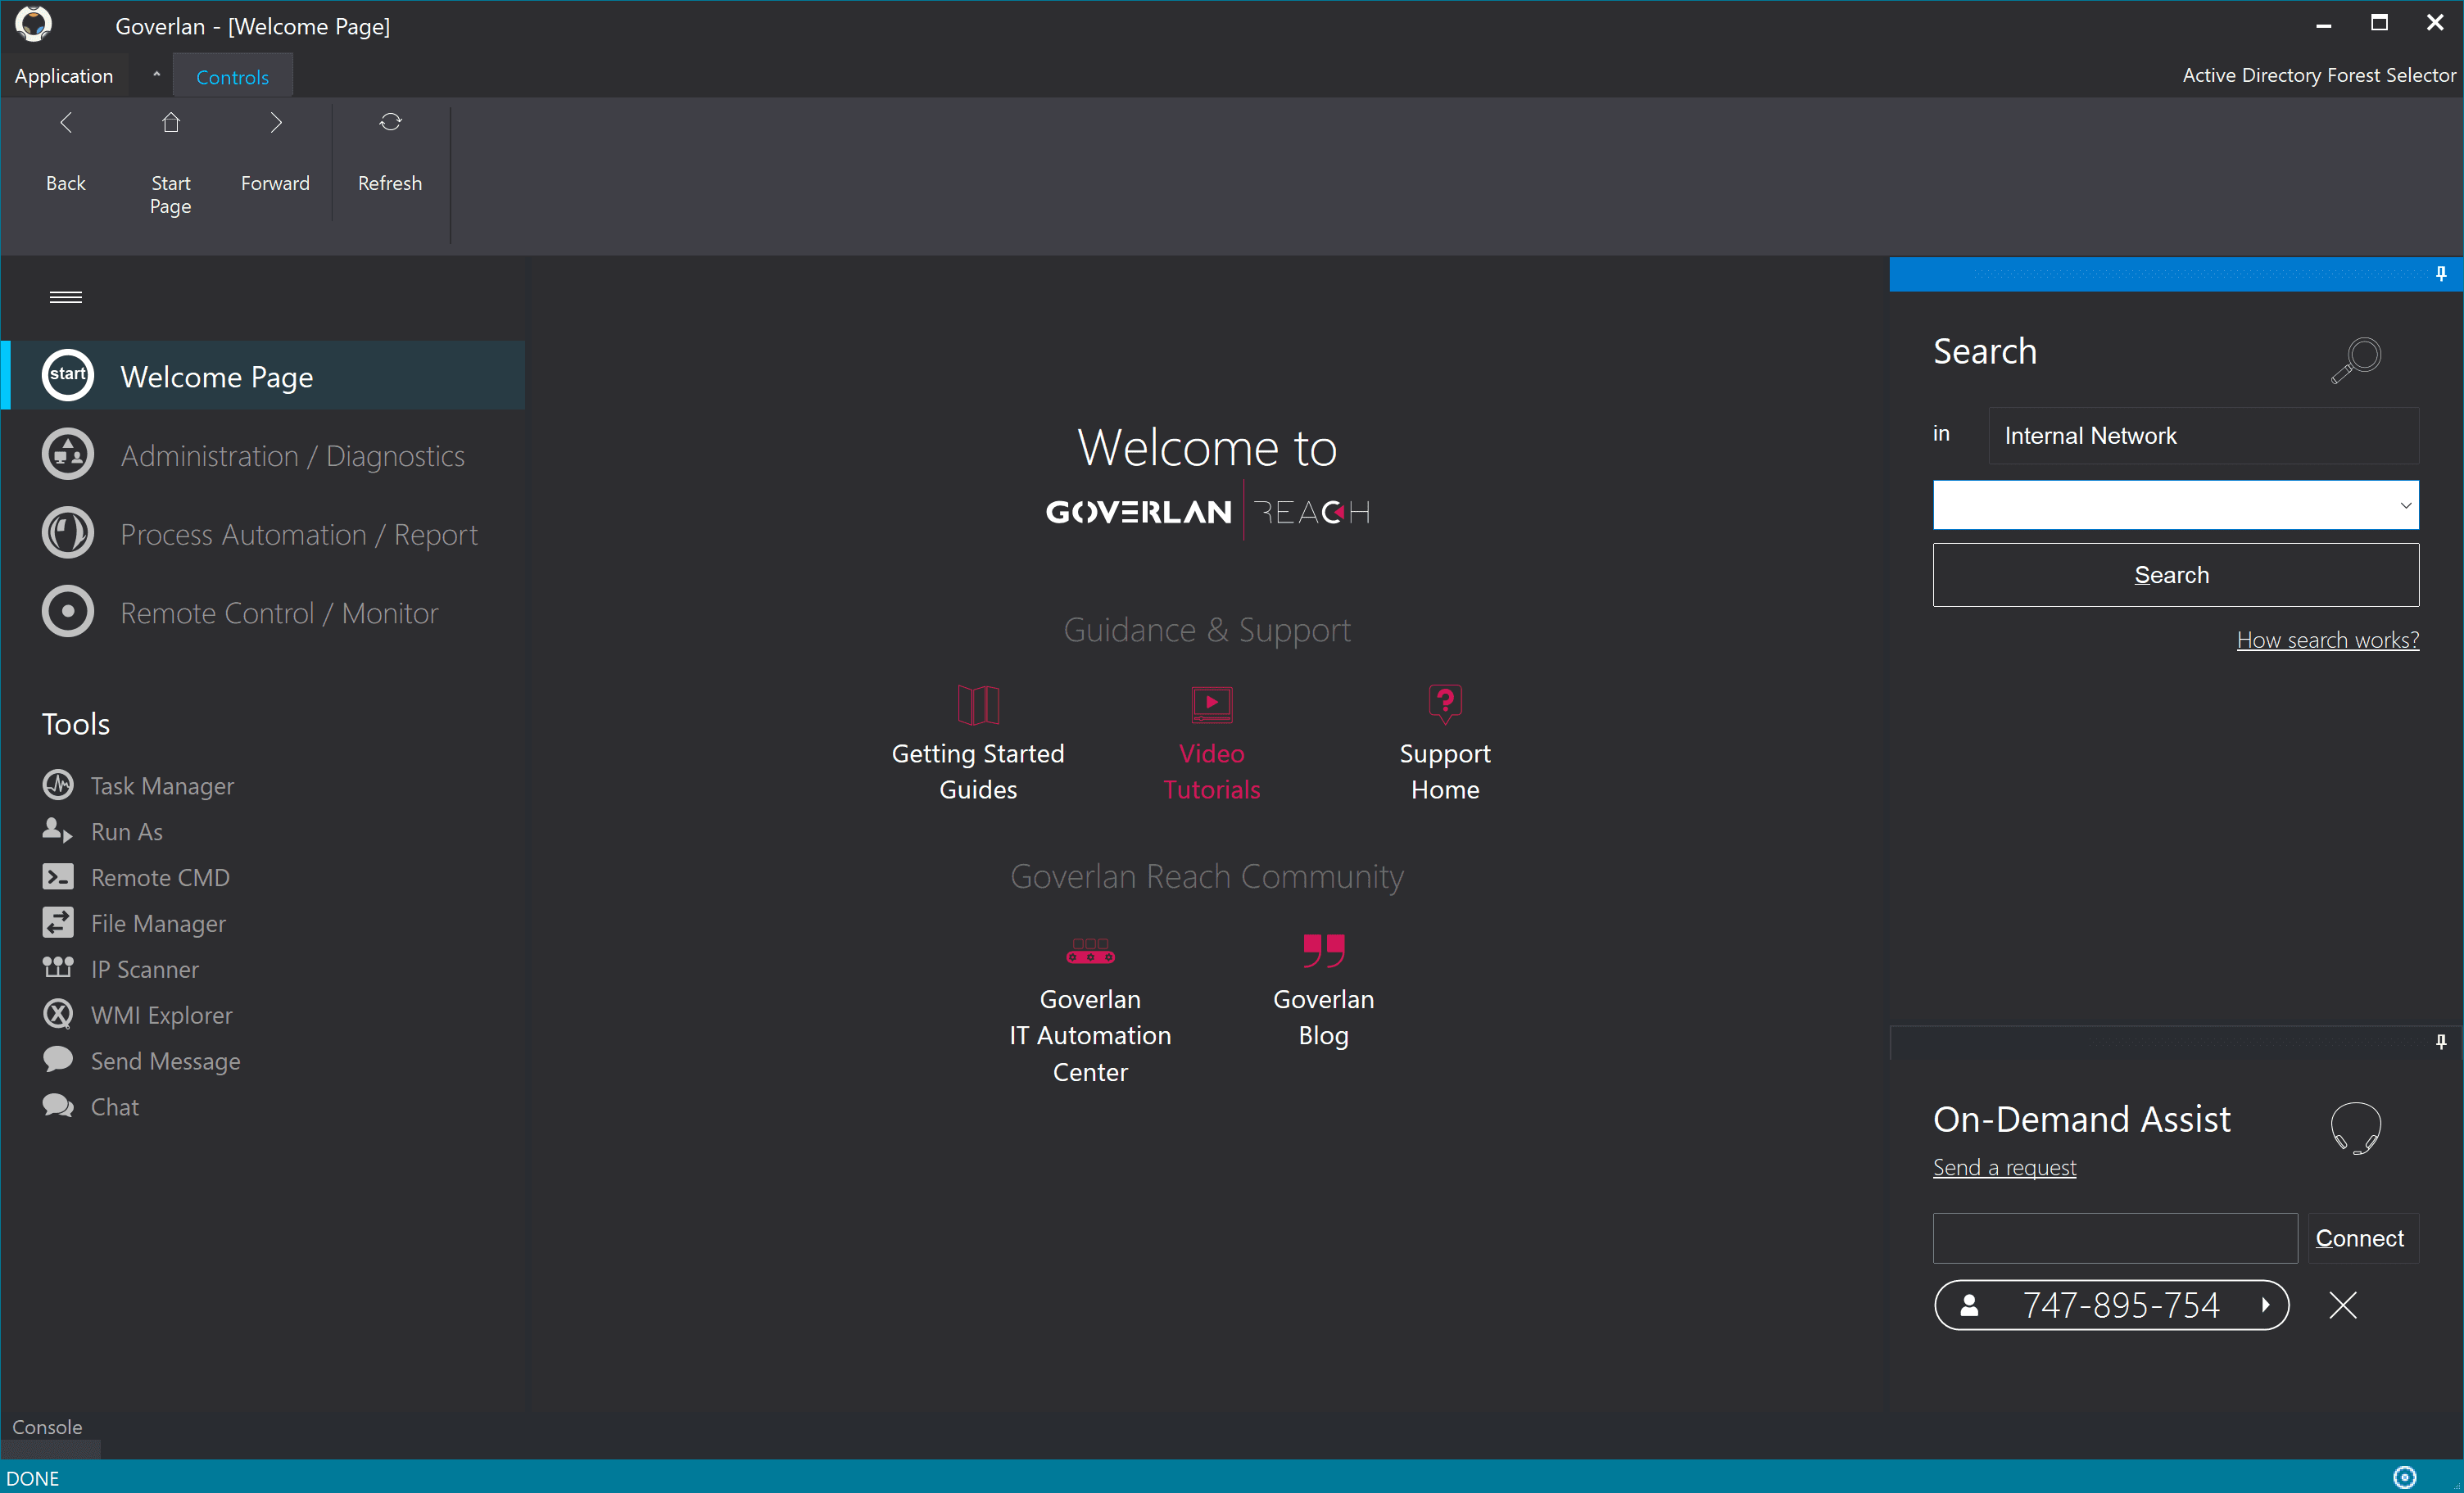Click the On-Demand Assist session ID field
The image size is (2464, 1493).
(x=2114, y=1238)
